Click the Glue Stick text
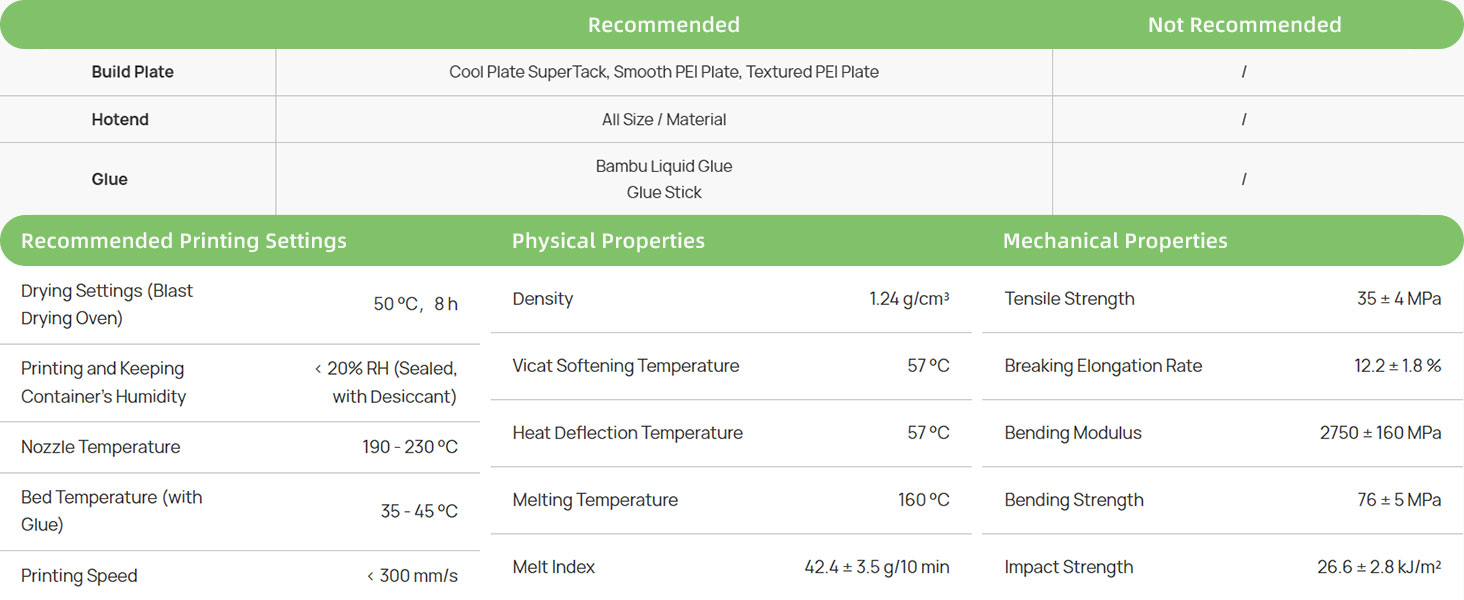The width and height of the screenshot is (1464, 600). [664, 192]
